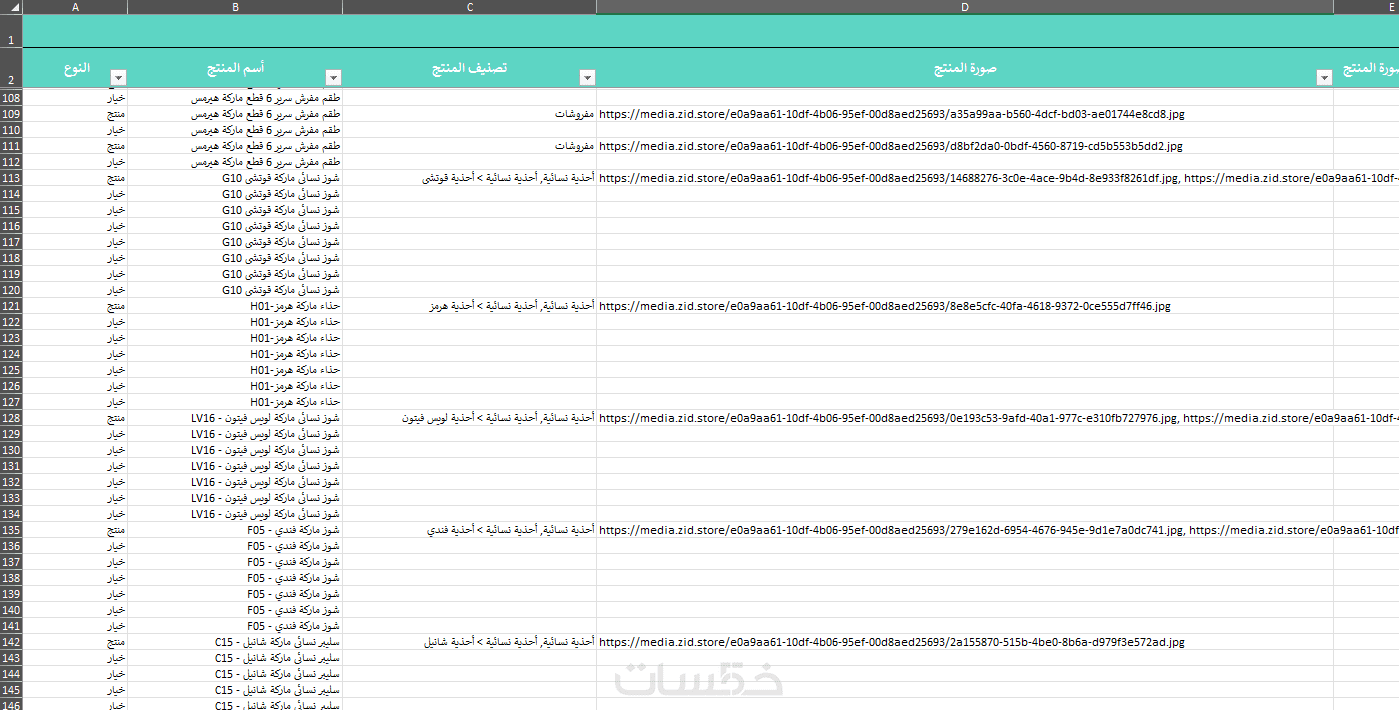Select column B header

tap(235, 7)
